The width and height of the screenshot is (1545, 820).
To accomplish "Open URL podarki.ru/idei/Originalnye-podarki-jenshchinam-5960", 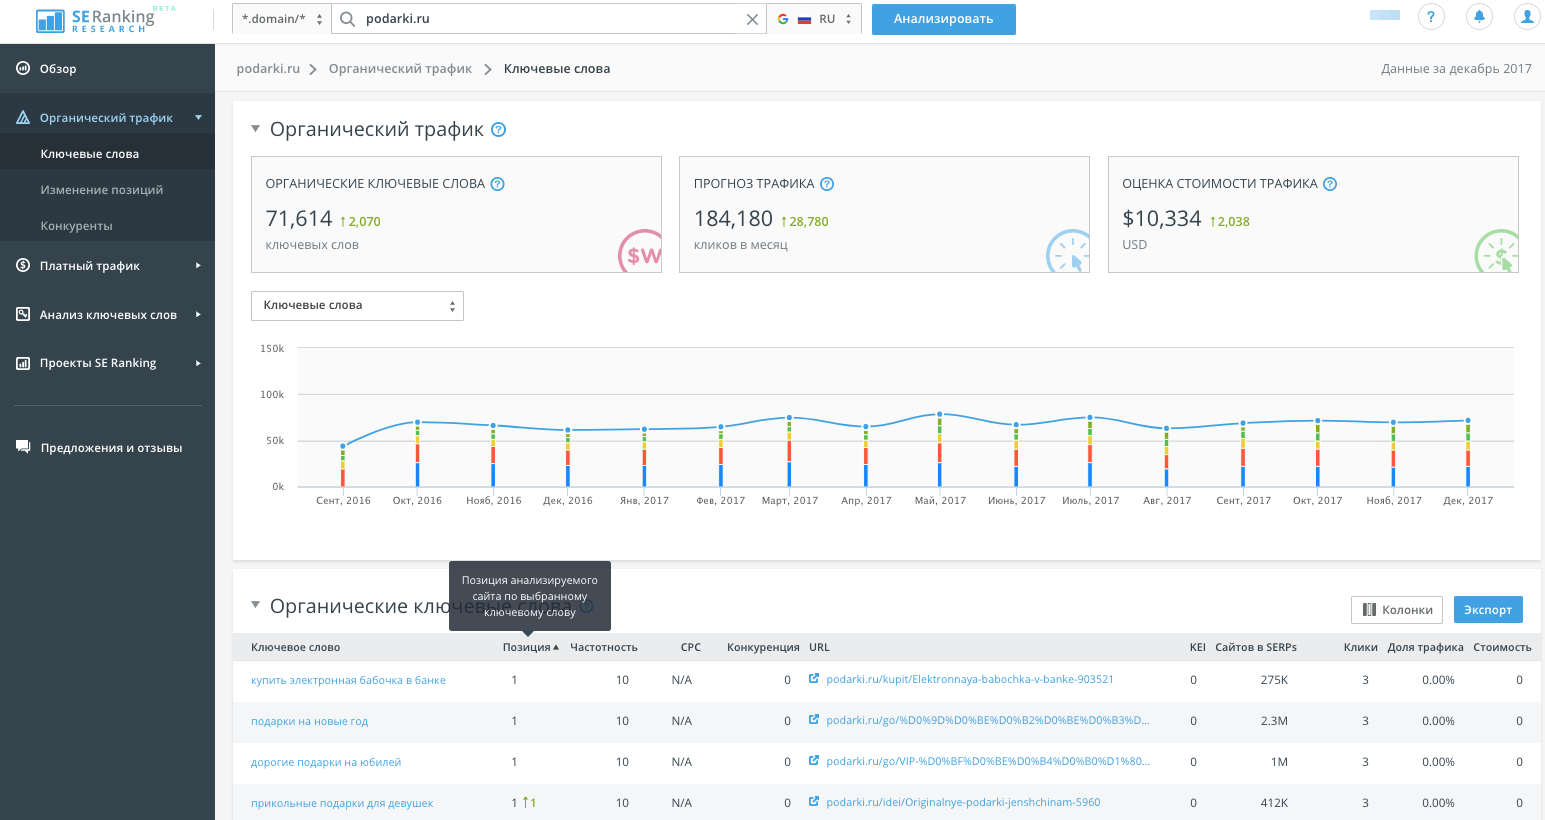I will [963, 802].
